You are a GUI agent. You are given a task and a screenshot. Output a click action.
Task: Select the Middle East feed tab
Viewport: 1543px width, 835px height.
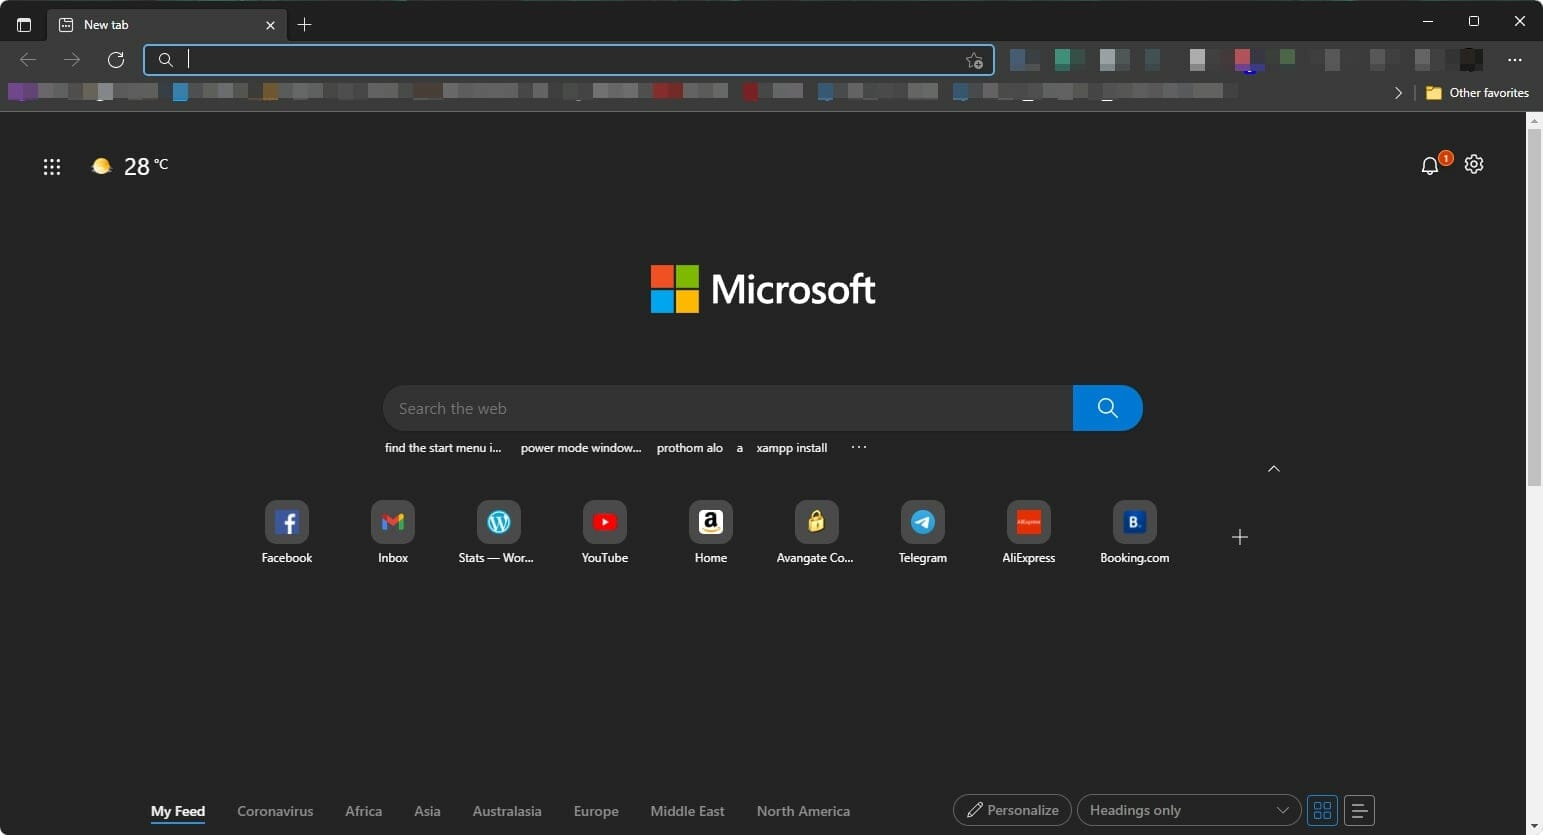(x=687, y=811)
